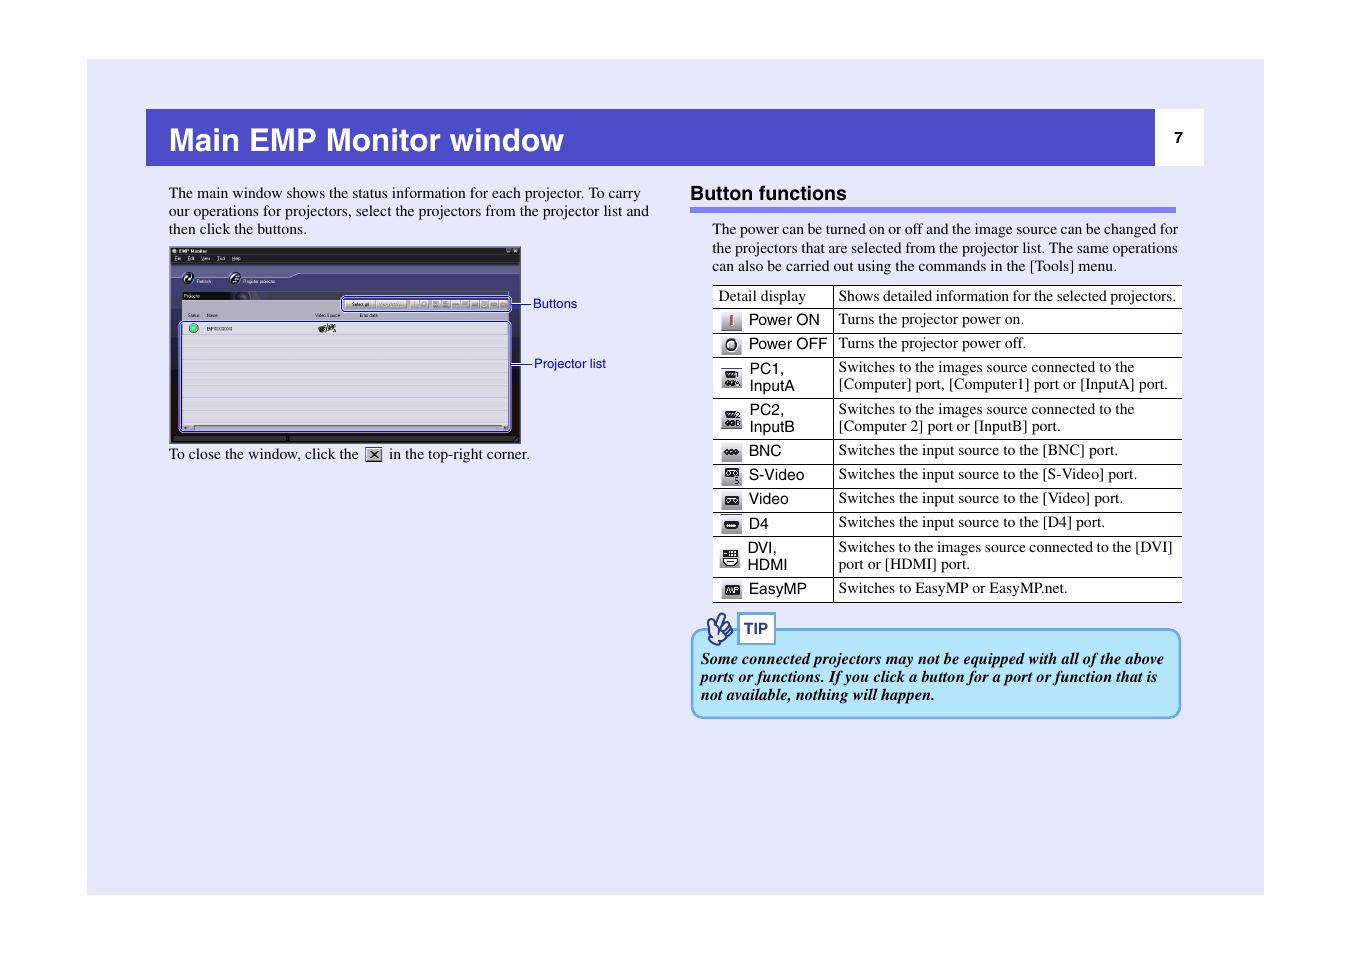Click the hand TIP icon above the tip box
Viewport: 1351px width, 954px height.
pyautogui.click(x=720, y=628)
